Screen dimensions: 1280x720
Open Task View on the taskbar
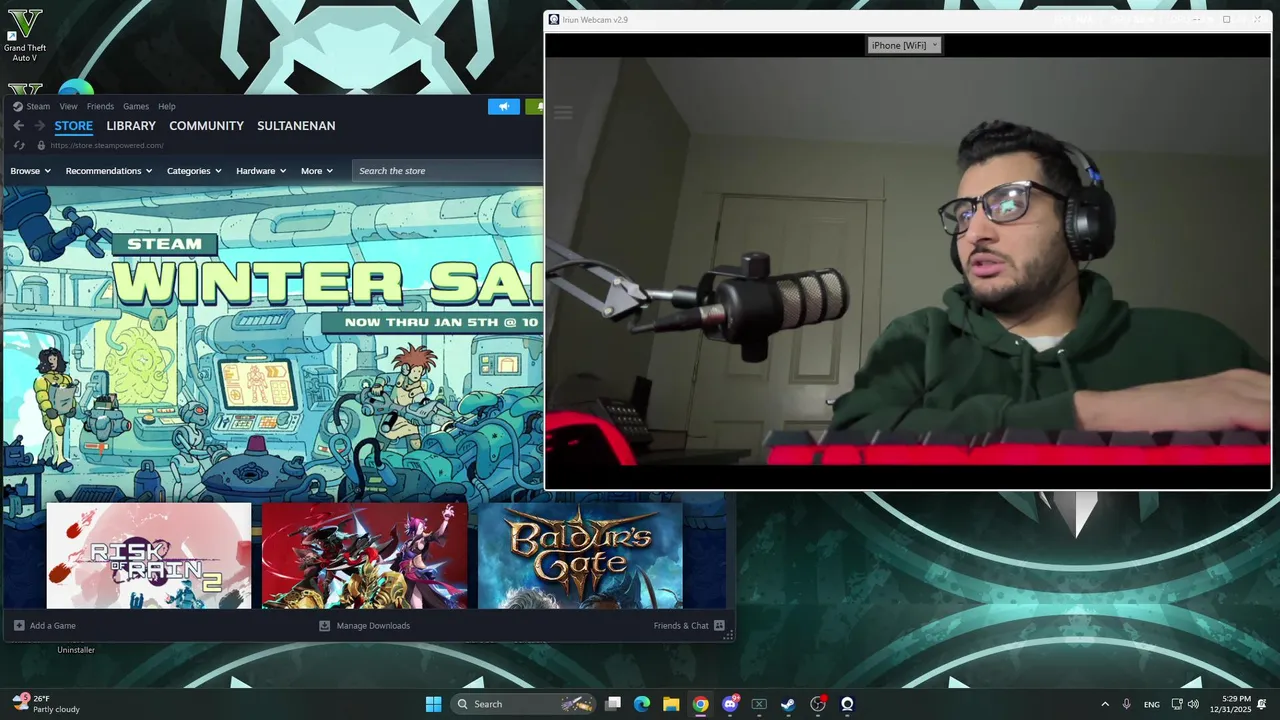[x=613, y=704]
